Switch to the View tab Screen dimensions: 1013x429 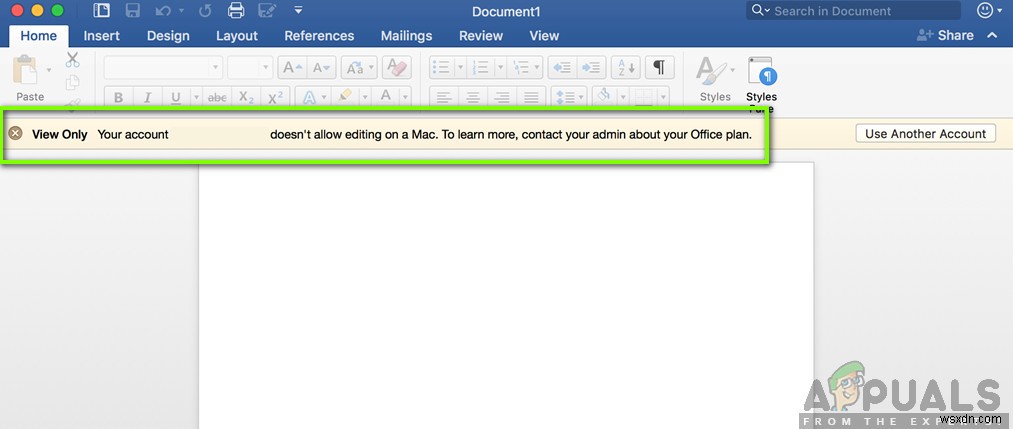[x=545, y=36]
